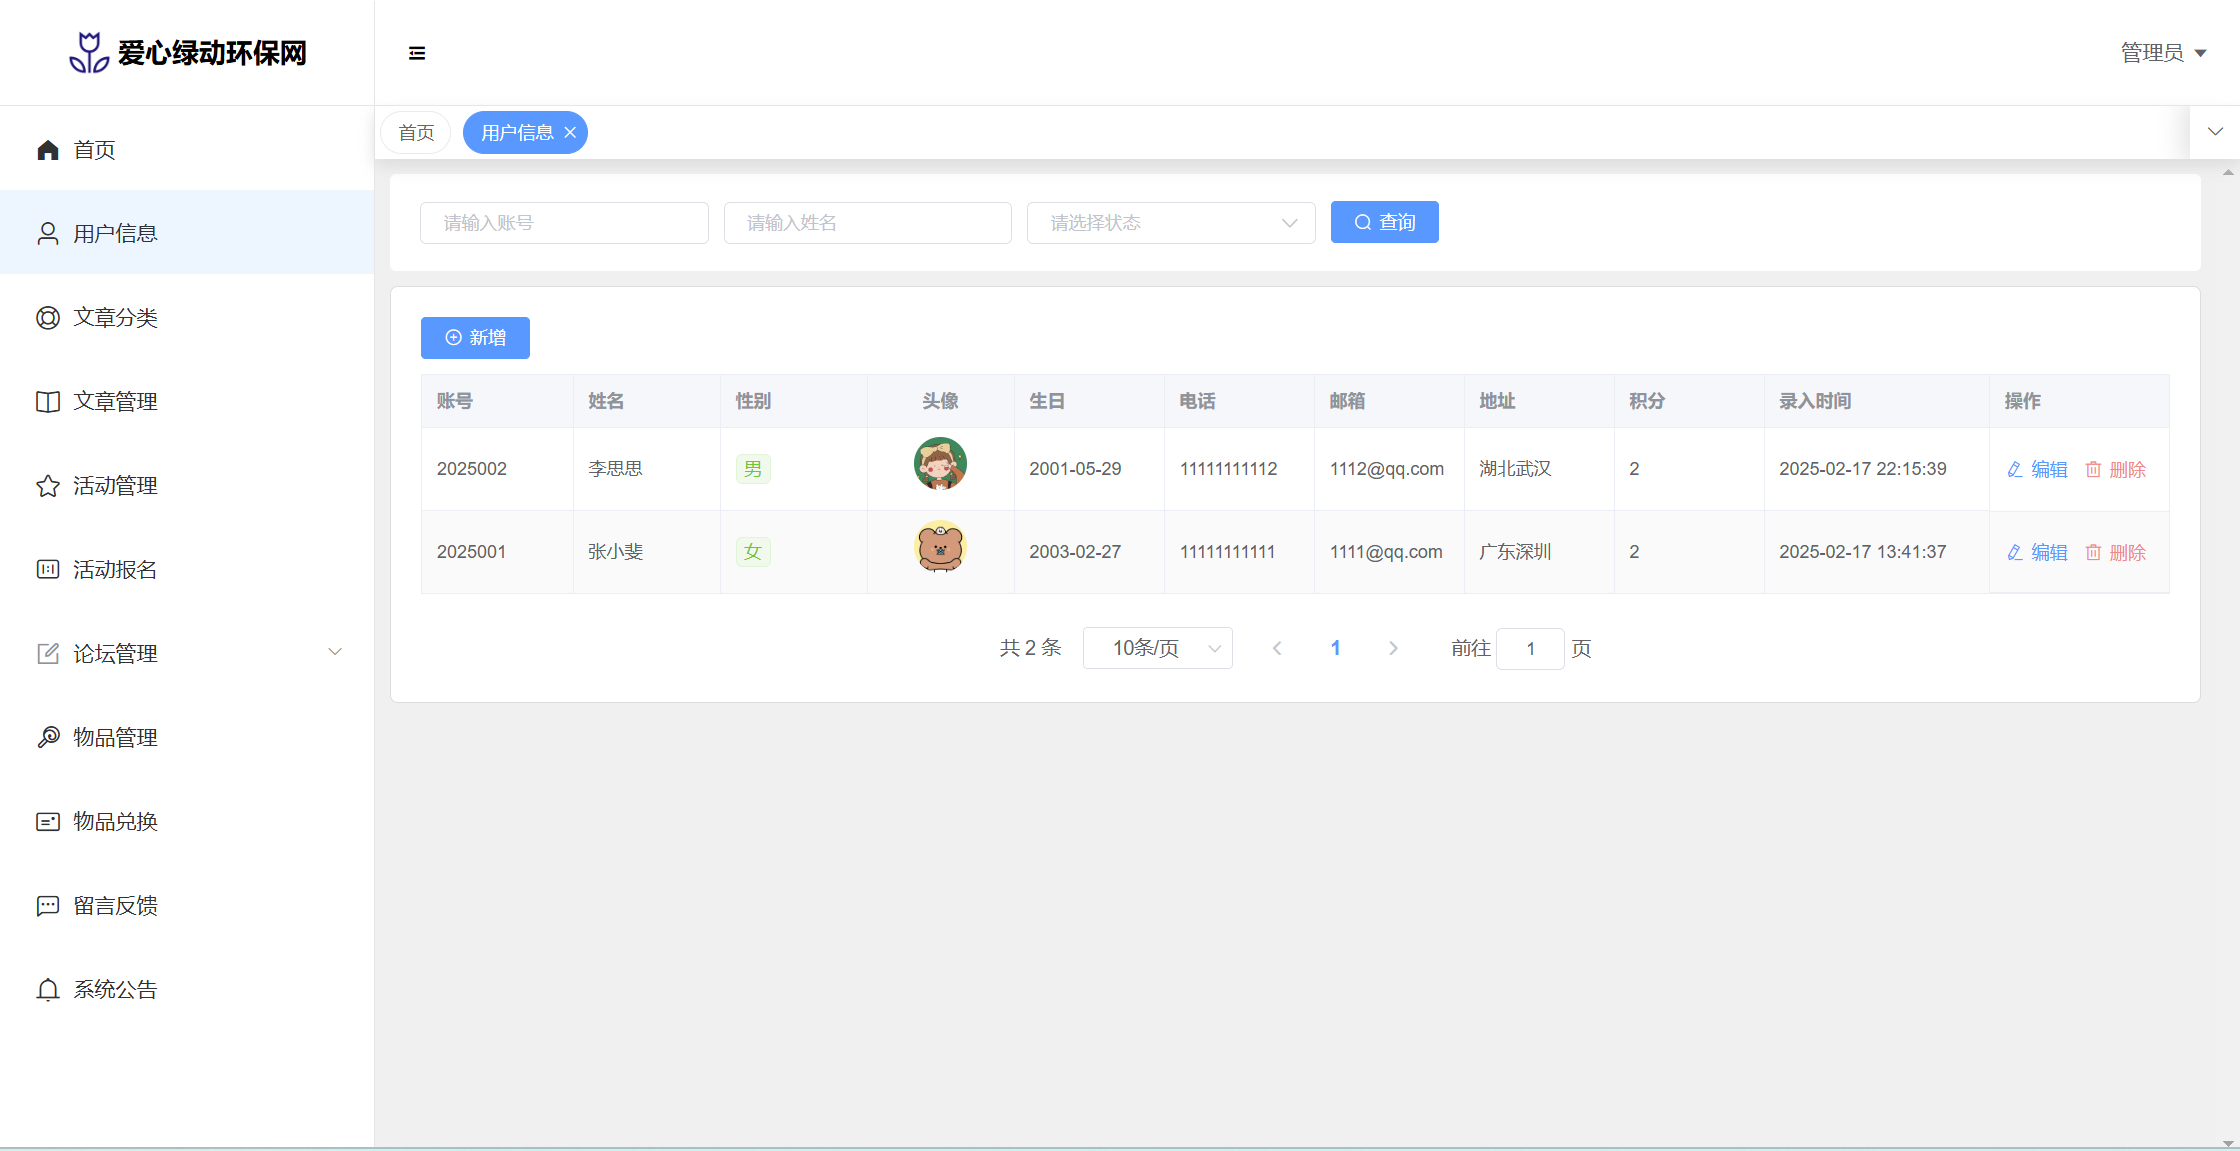This screenshot has width=2240, height=1151.
Task: Click the star icon for 活动管理
Action: click(x=48, y=486)
